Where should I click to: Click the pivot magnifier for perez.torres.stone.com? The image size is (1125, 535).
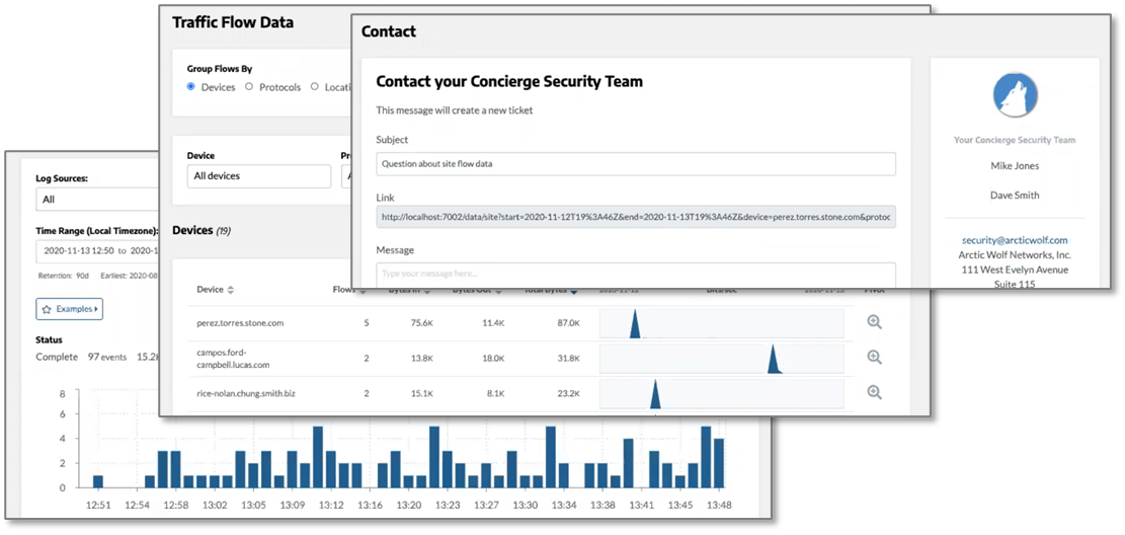pyautogui.click(x=874, y=322)
